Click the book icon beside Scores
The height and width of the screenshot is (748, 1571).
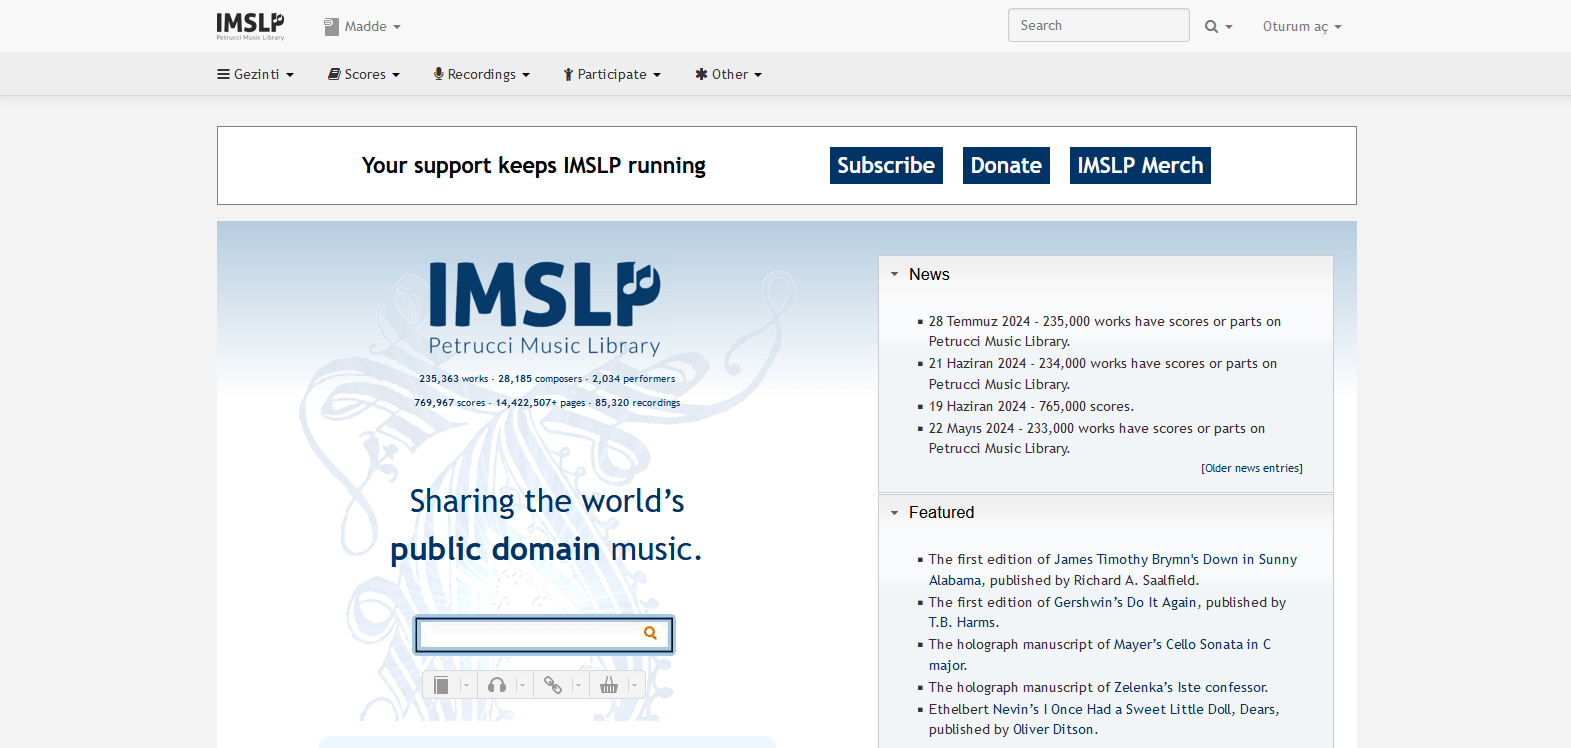pos(334,74)
